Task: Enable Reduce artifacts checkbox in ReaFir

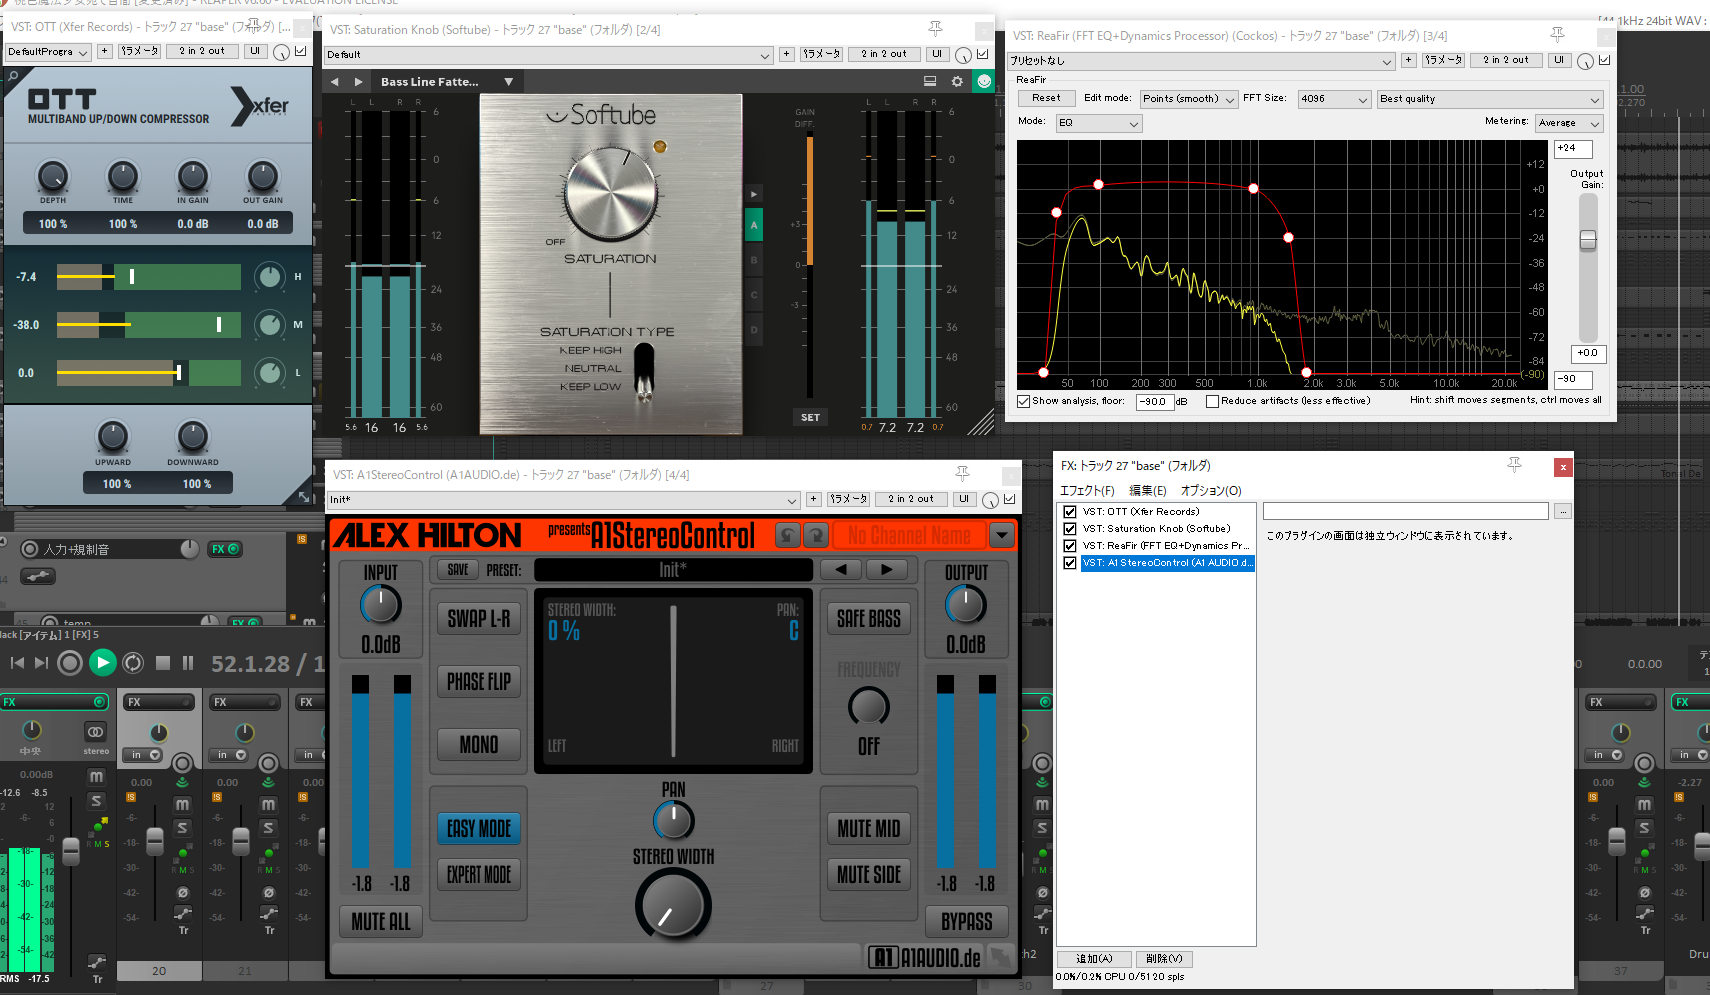Action: (1212, 402)
